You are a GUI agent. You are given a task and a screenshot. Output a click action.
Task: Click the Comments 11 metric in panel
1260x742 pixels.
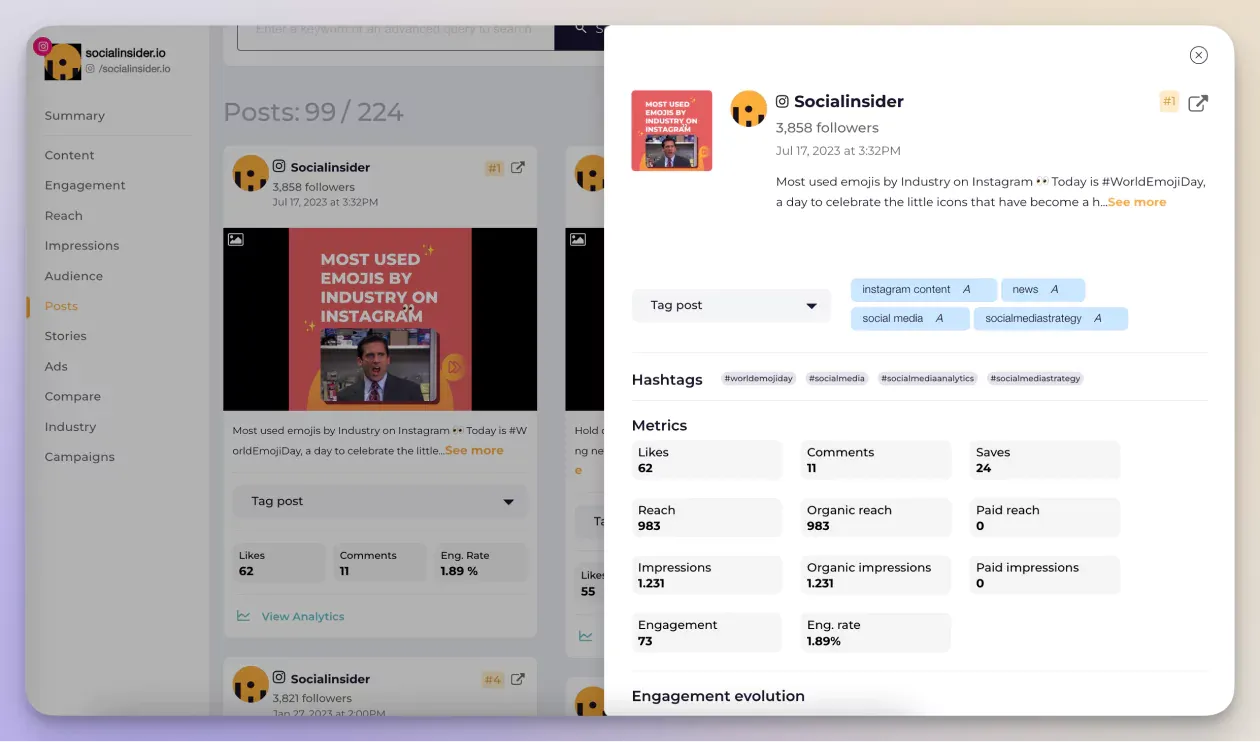pyautogui.click(x=876, y=460)
